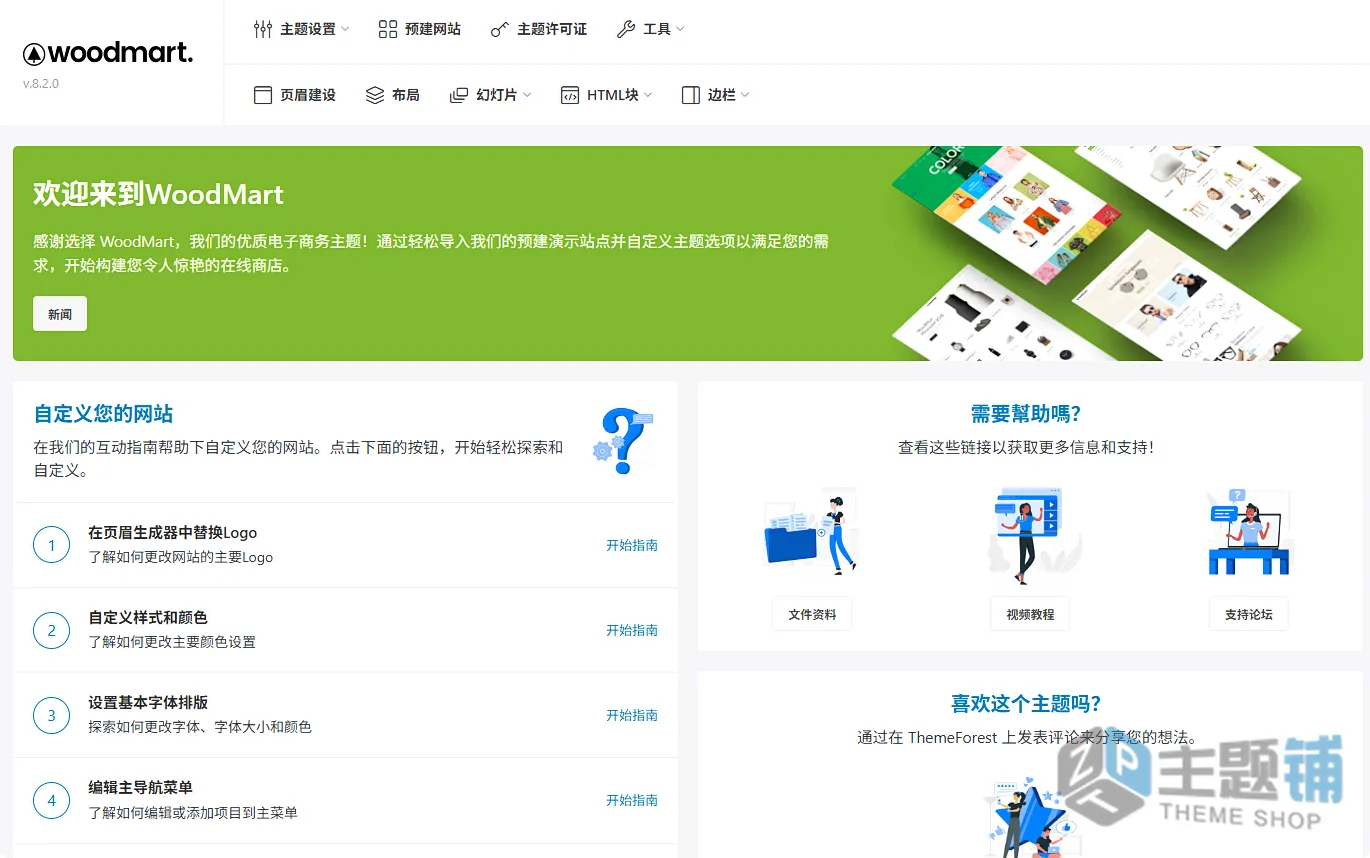1370x858 pixels.
Task: Click the star review illustration
Action: [x=1032, y=818]
